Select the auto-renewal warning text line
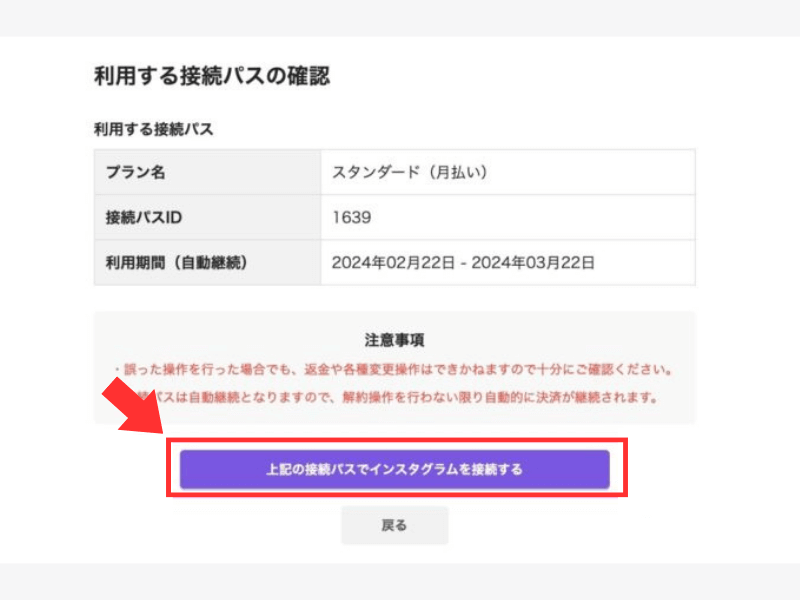 410,397
